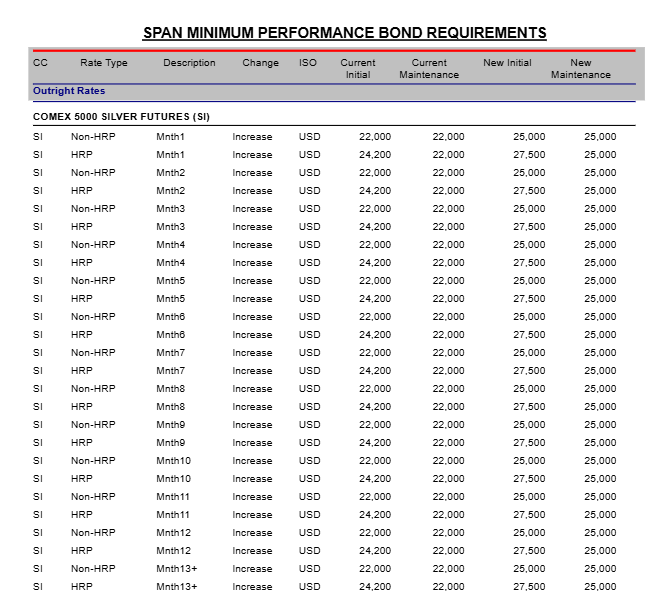Select 'USD' in the HRP Mnth12 row
Image resolution: width=672 pixels, height=610 pixels.
[310, 551]
